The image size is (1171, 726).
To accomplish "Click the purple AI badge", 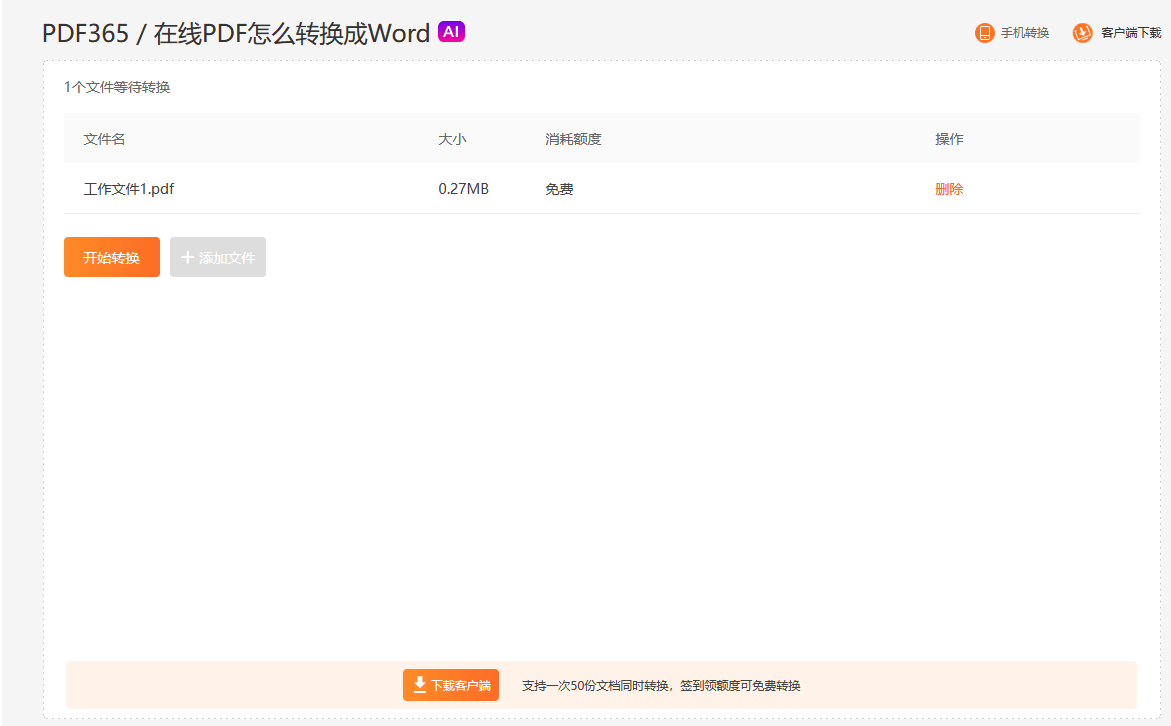I will (x=451, y=31).
